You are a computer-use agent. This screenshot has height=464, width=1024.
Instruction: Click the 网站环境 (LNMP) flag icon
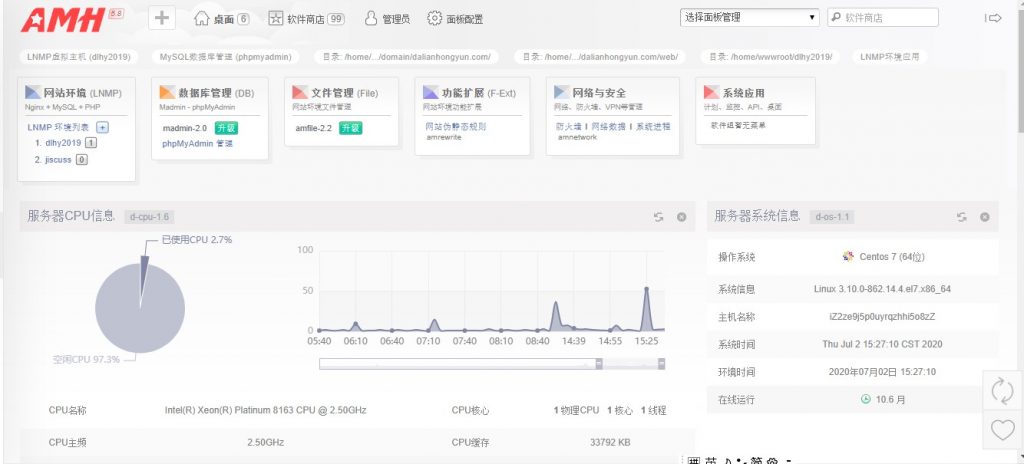33,92
